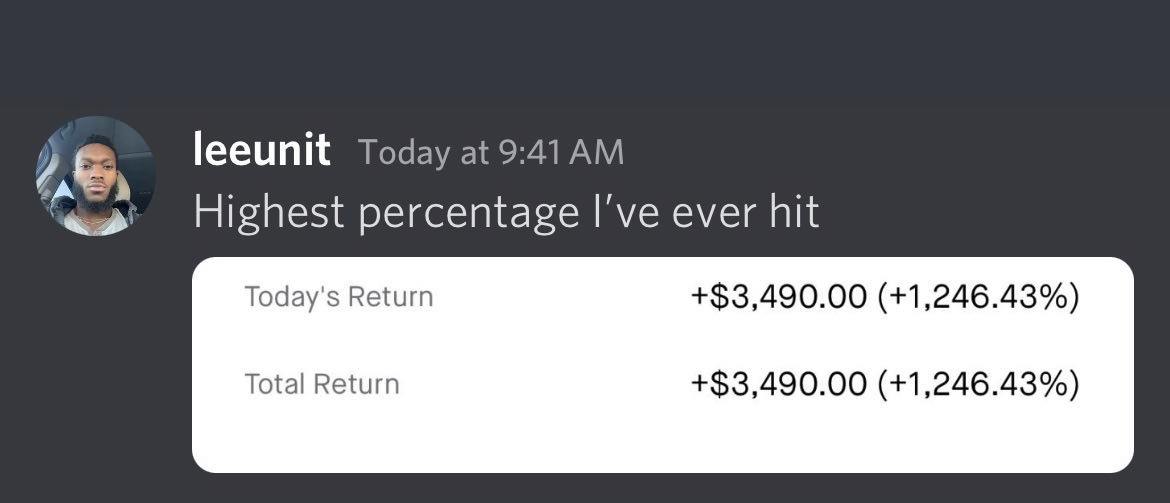
Task: Click the (+1,246.43%) percentage in Total Return
Action: click(978, 384)
